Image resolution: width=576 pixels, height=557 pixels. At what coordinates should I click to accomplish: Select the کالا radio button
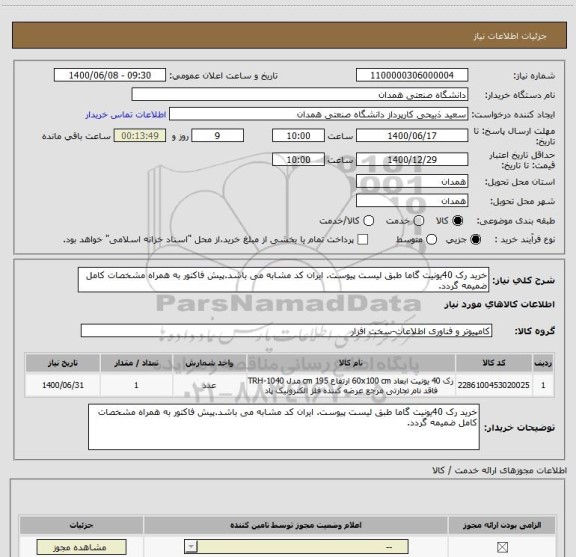point(458,220)
